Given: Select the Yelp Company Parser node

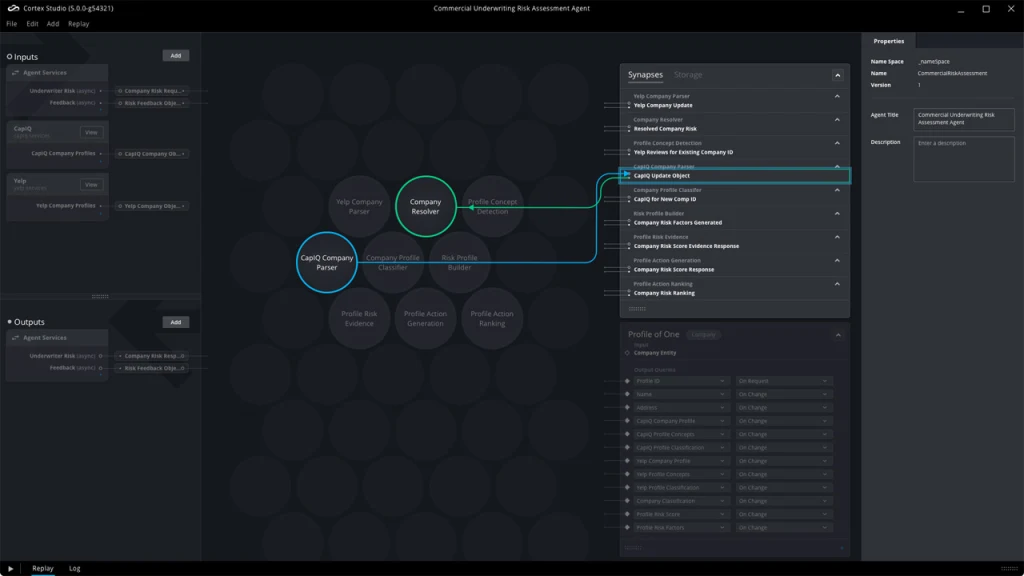Looking at the screenshot, I should tap(358, 206).
